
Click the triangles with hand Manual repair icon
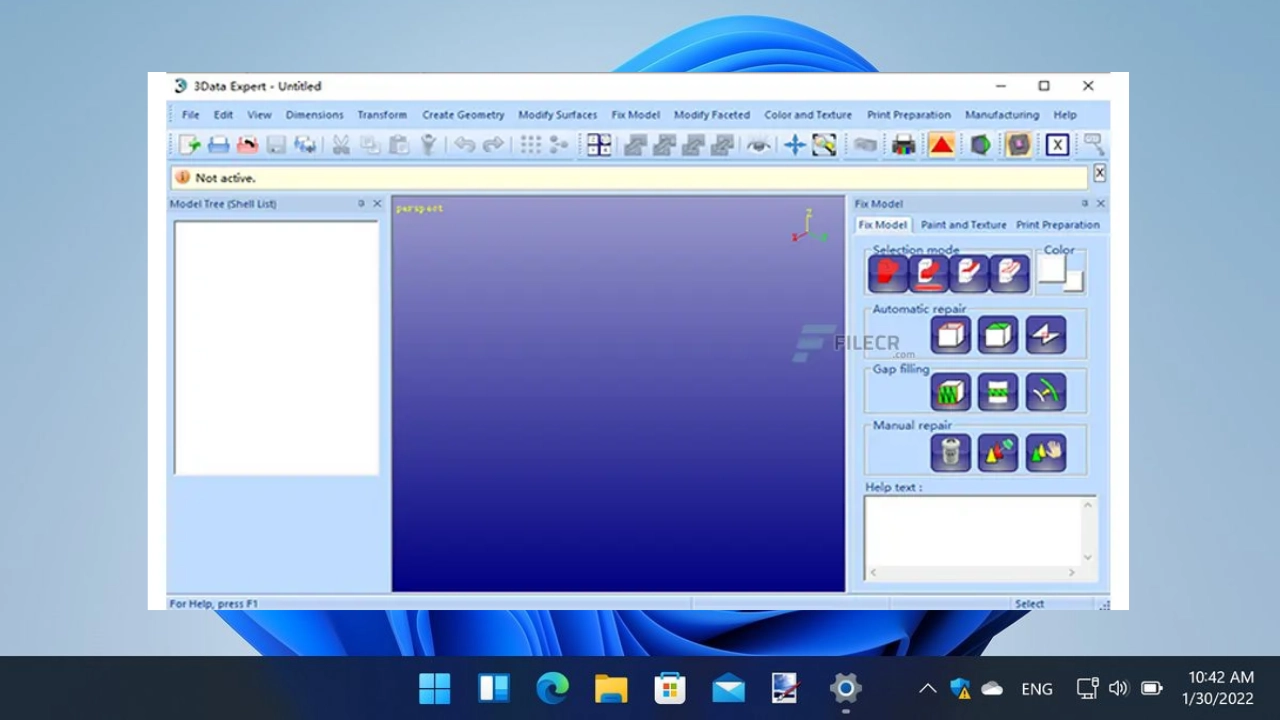pyautogui.click(x=1046, y=452)
